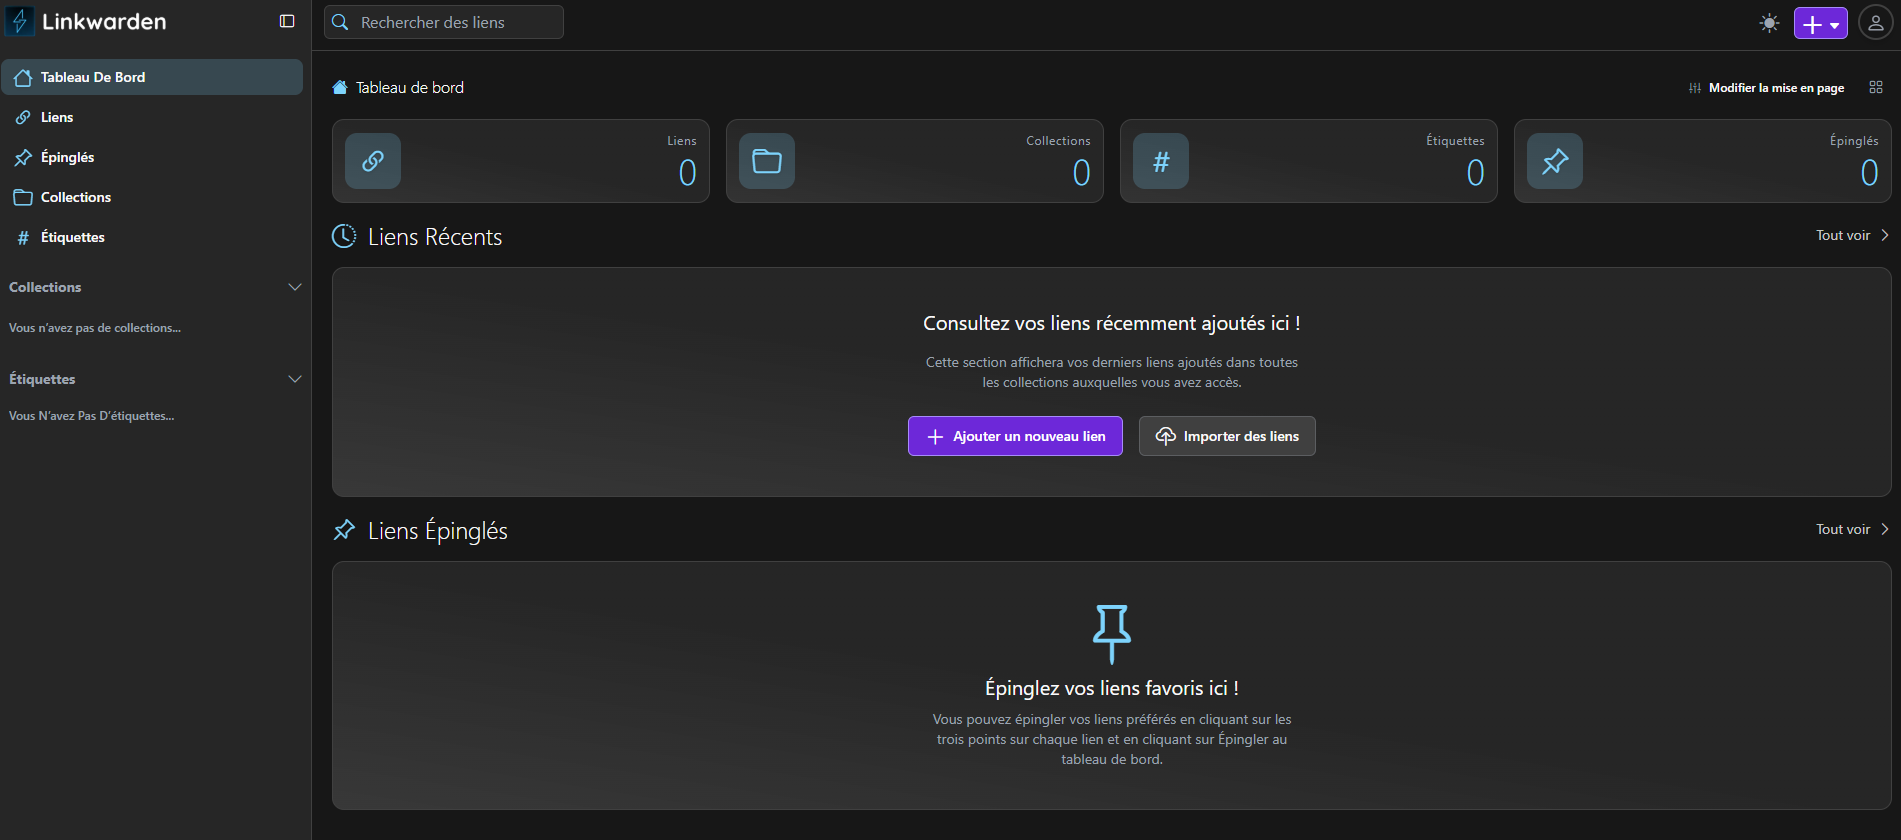
Task: Click Tout voir for Liens Épinglés
Action: click(x=1852, y=529)
